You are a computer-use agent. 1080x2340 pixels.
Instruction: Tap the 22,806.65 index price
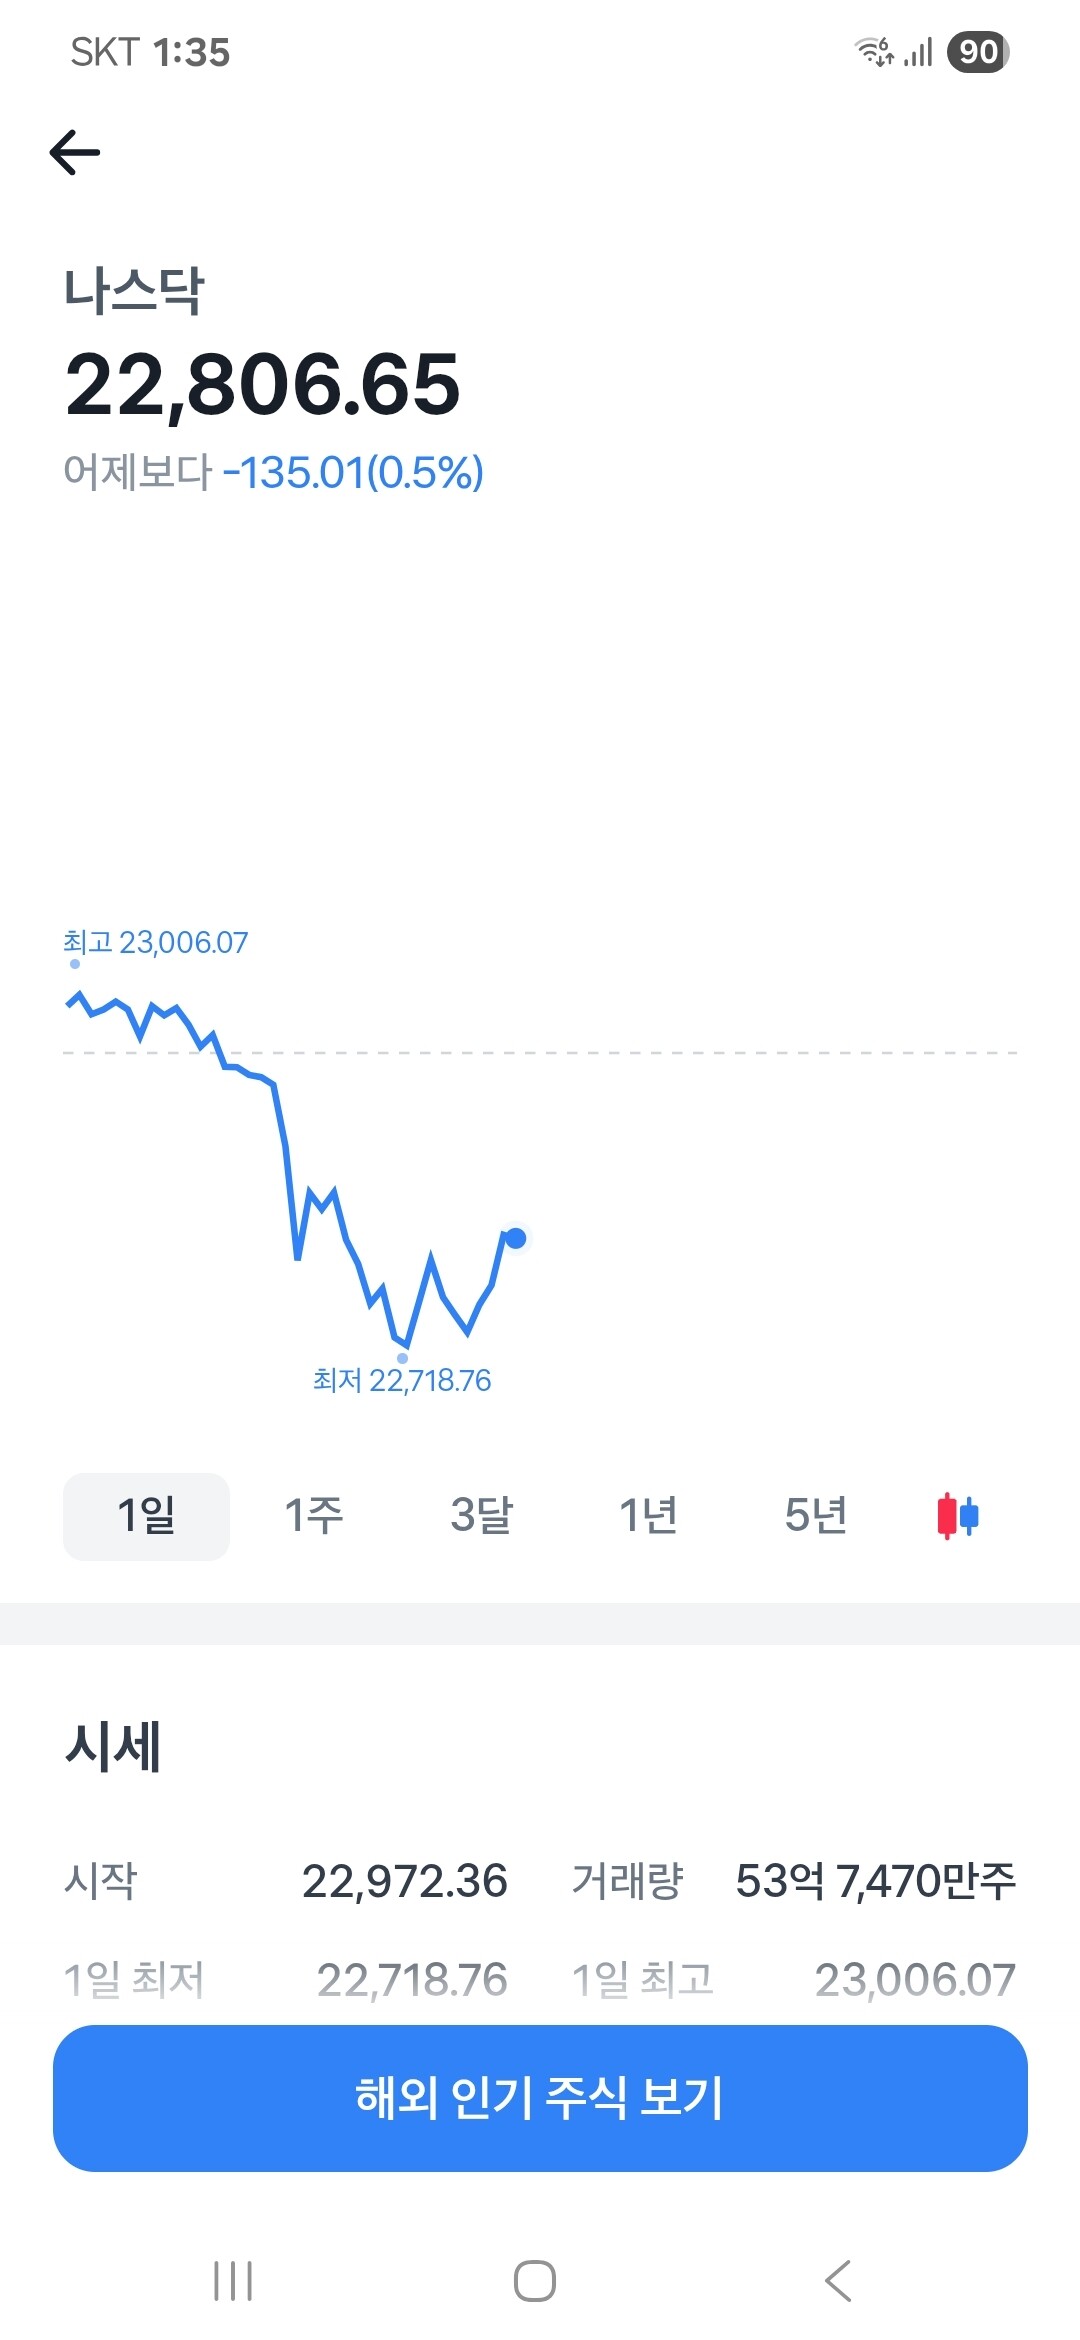tap(262, 385)
